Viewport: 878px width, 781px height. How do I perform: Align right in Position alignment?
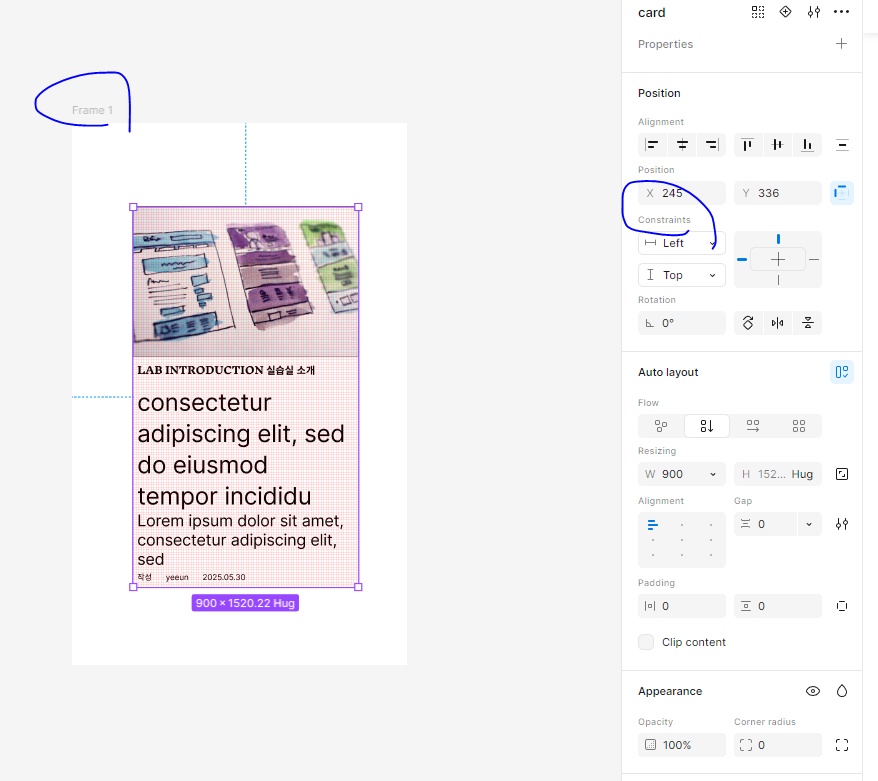coord(712,145)
